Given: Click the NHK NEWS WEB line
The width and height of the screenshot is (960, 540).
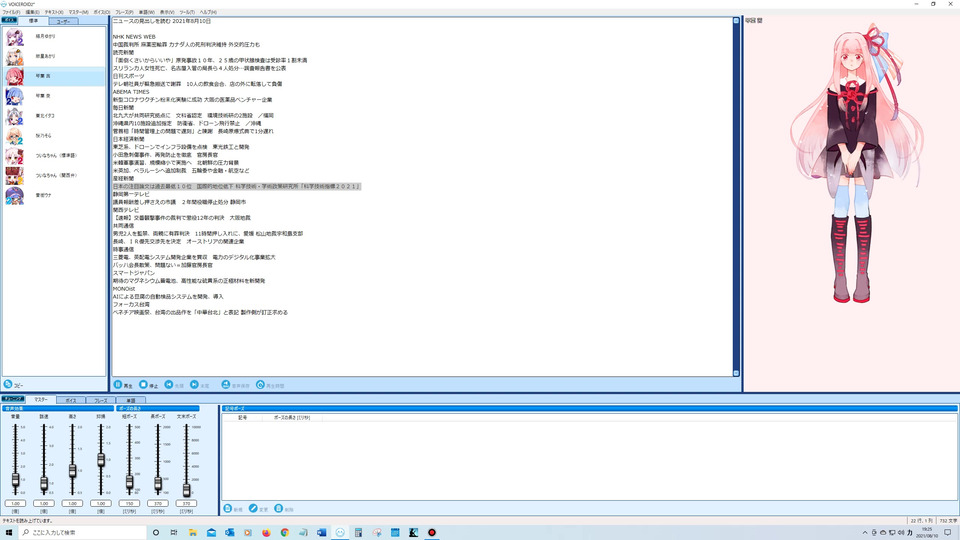Looking at the screenshot, I should [x=134, y=37].
